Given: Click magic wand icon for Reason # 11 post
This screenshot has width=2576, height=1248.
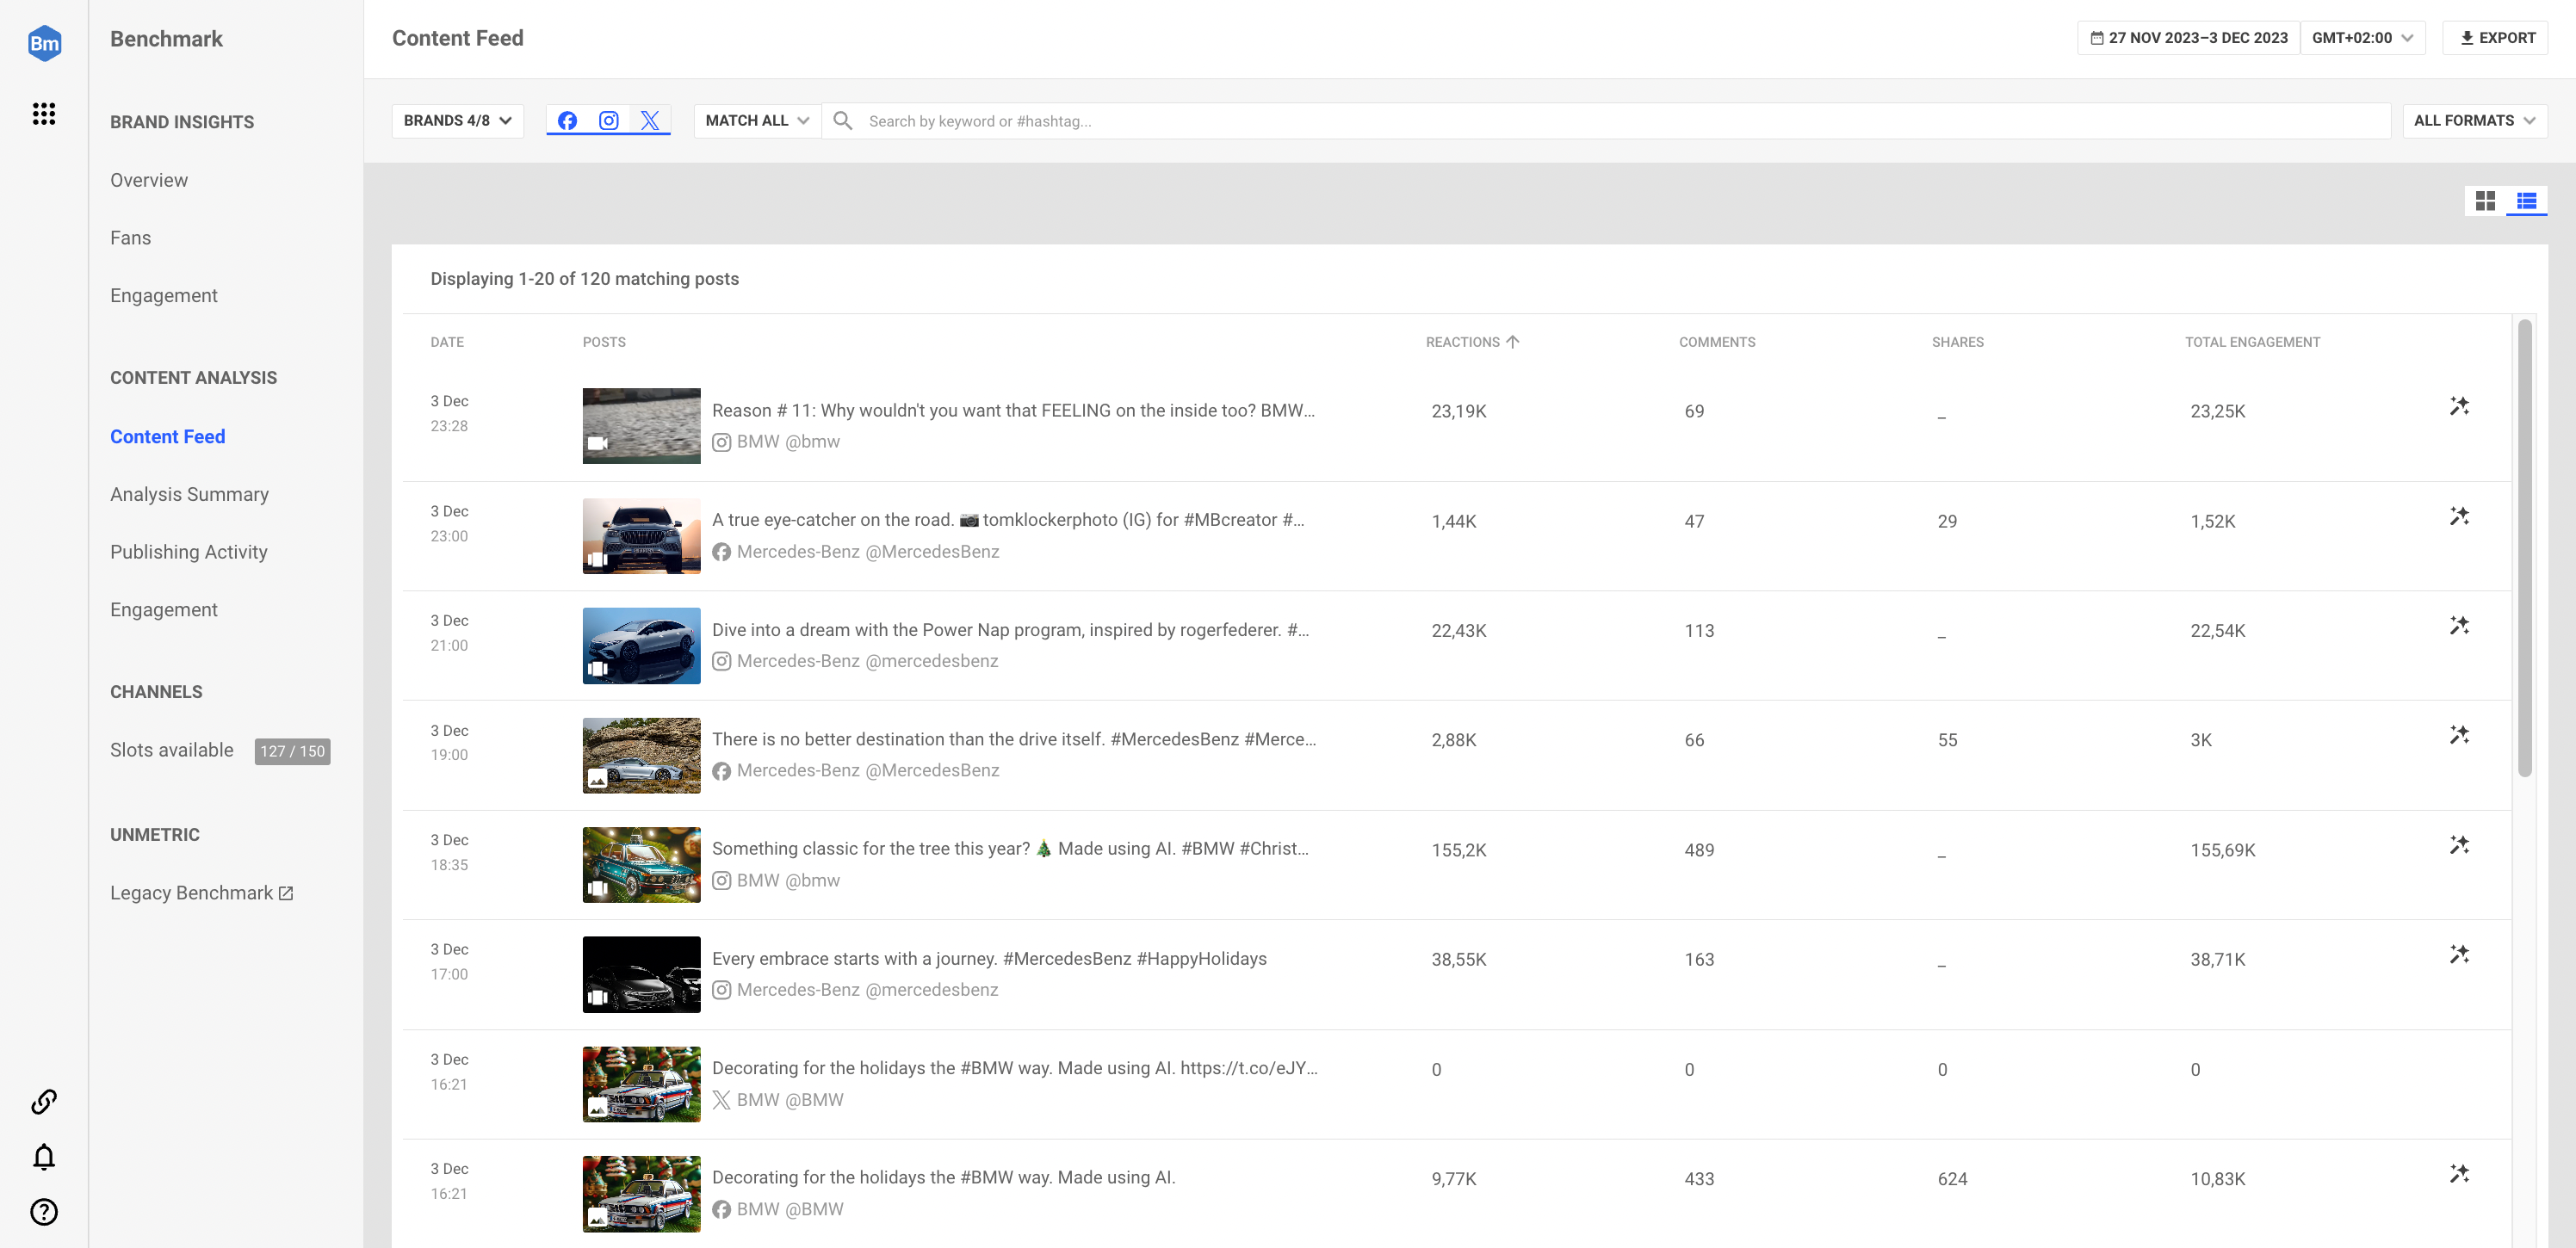Looking at the screenshot, I should 2459,406.
